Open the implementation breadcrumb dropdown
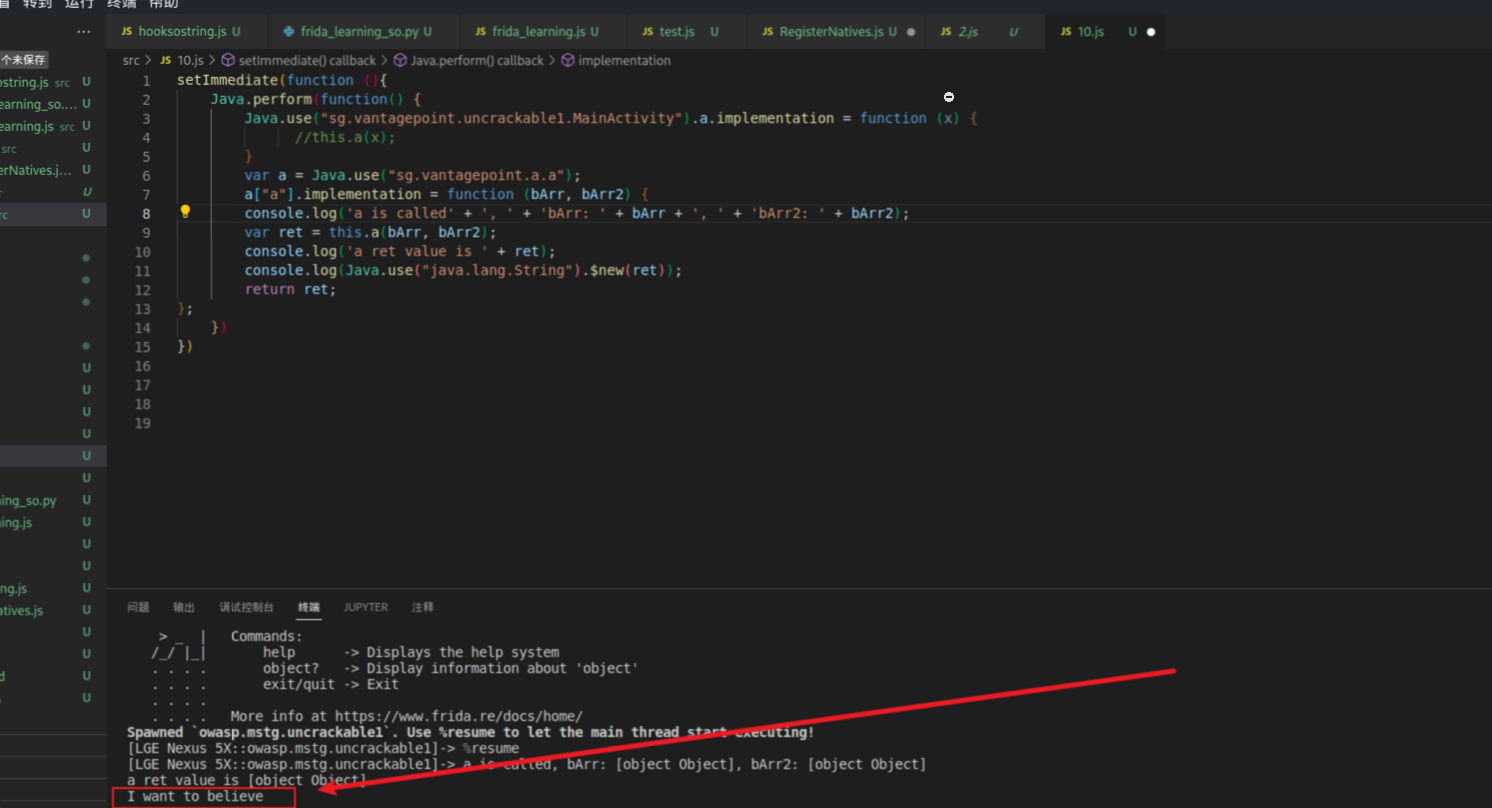Image resolution: width=1492 pixels, height=808 pixels. point(624,61)
